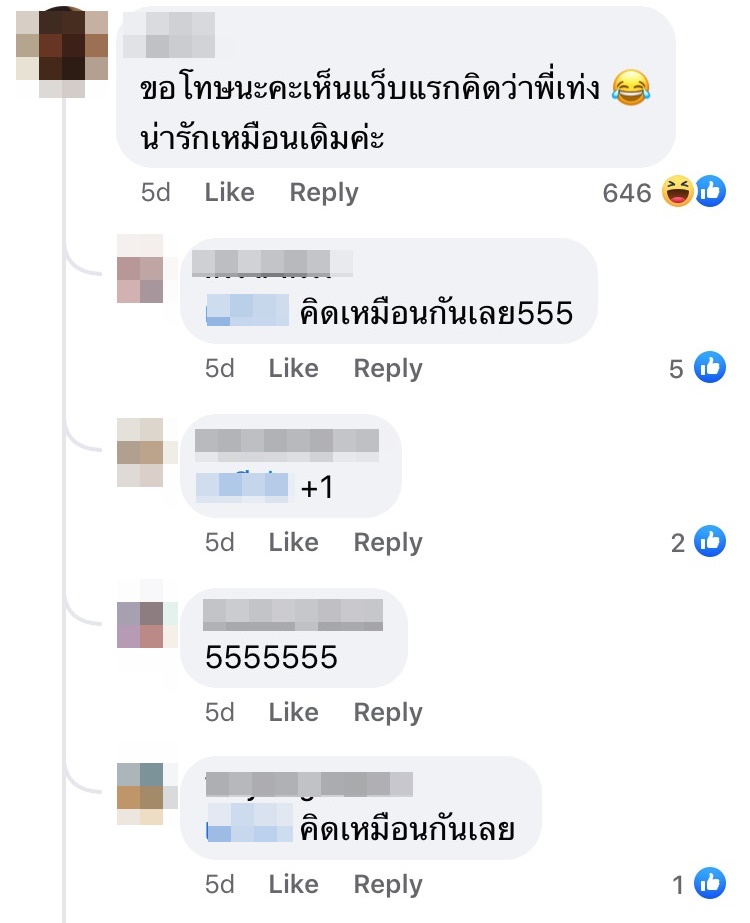Click the laughing reaction icon beside 646
The width and height of the screenshot is (750, 923).
tap(678, 191)
